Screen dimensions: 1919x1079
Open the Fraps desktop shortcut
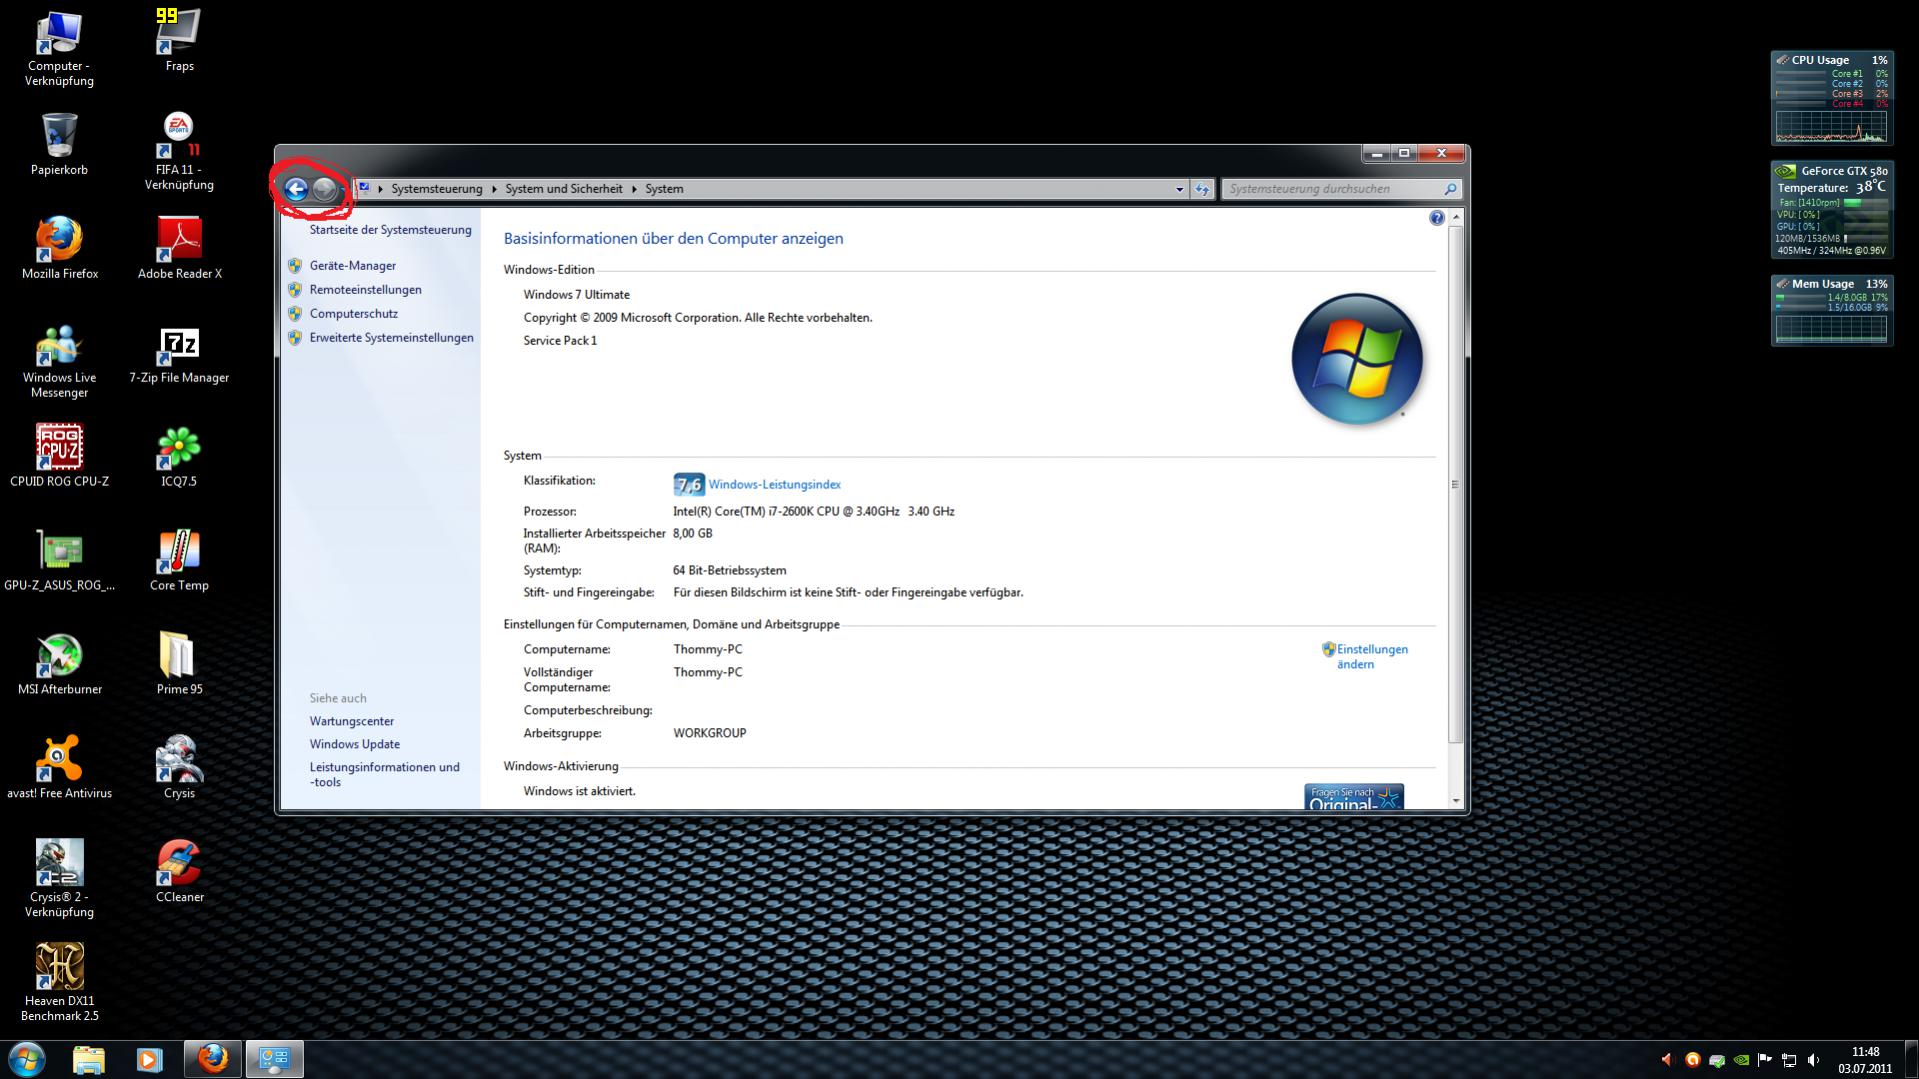(179, 41)
